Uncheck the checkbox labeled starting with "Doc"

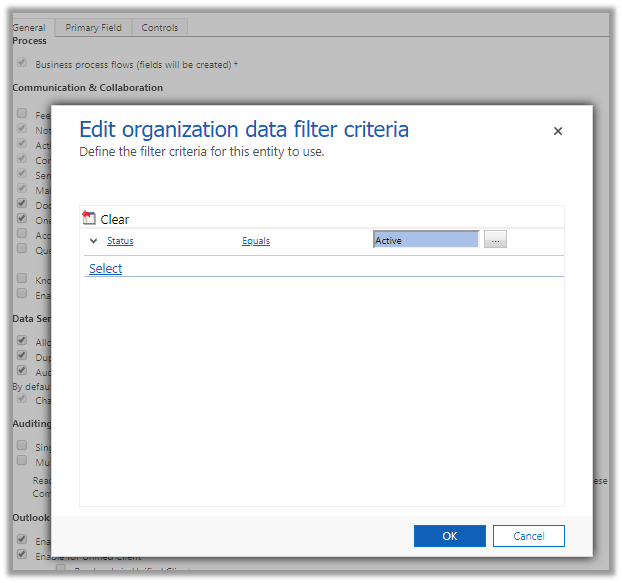click(x=22, y=204)
